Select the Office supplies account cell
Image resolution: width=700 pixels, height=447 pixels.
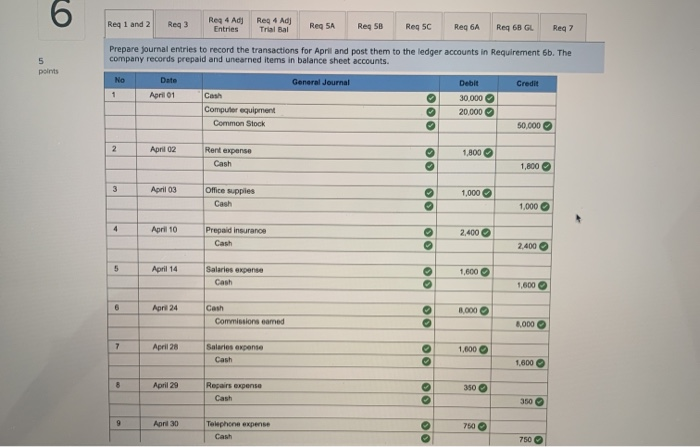click(320, 191)
